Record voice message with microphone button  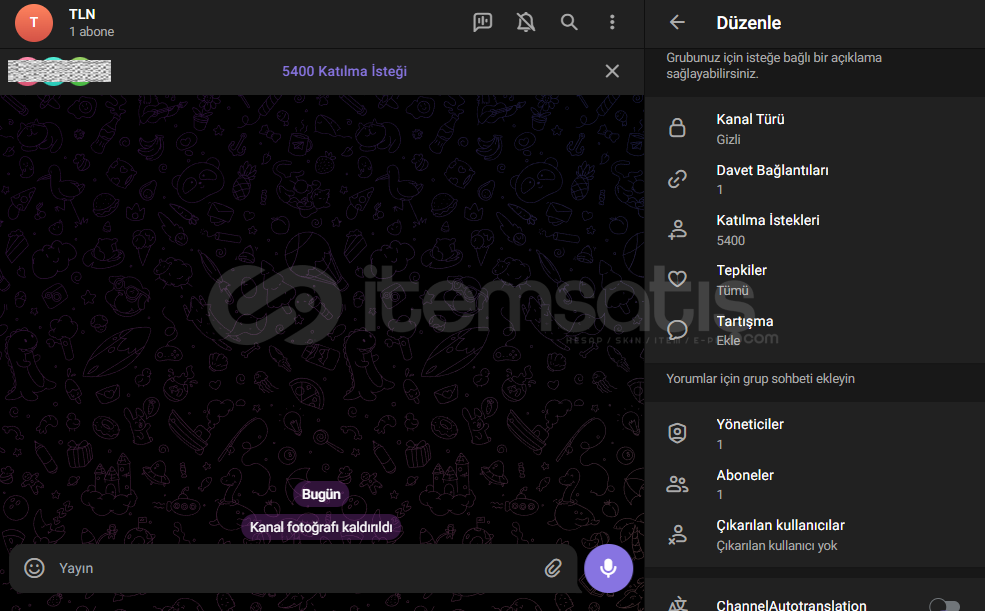608,568
